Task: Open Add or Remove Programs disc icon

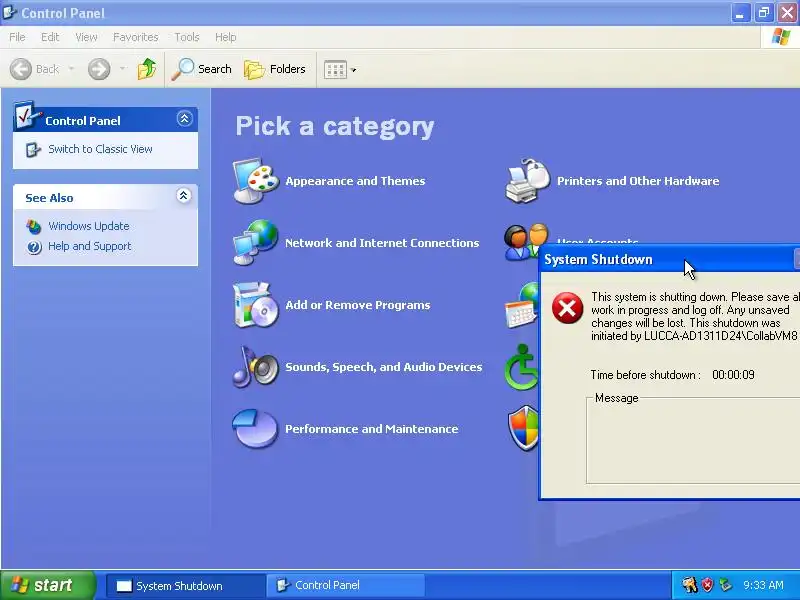Action: point(256,305)
